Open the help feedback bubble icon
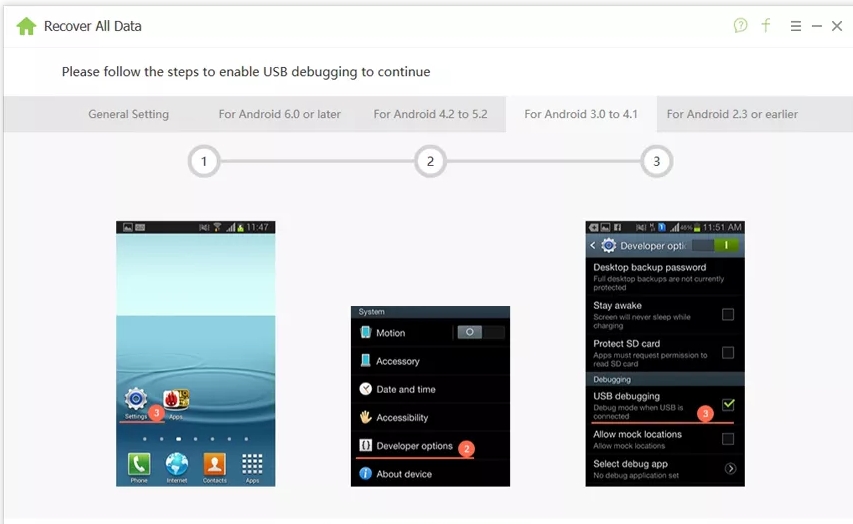 coord(740,25)
